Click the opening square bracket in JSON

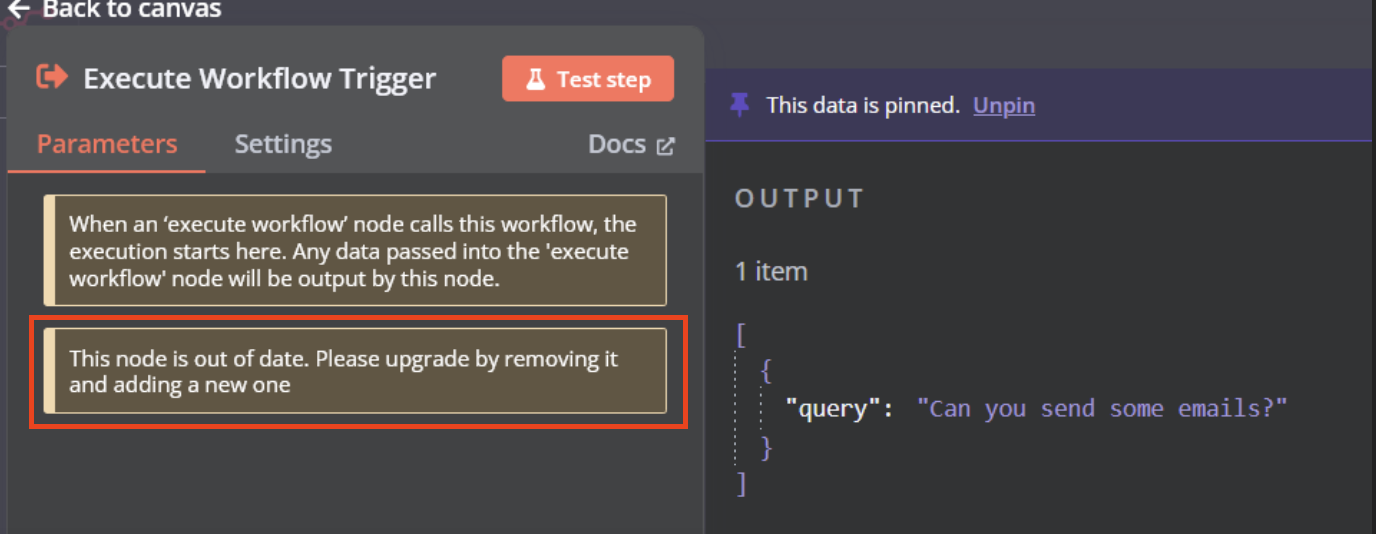(x=741, y=333)
